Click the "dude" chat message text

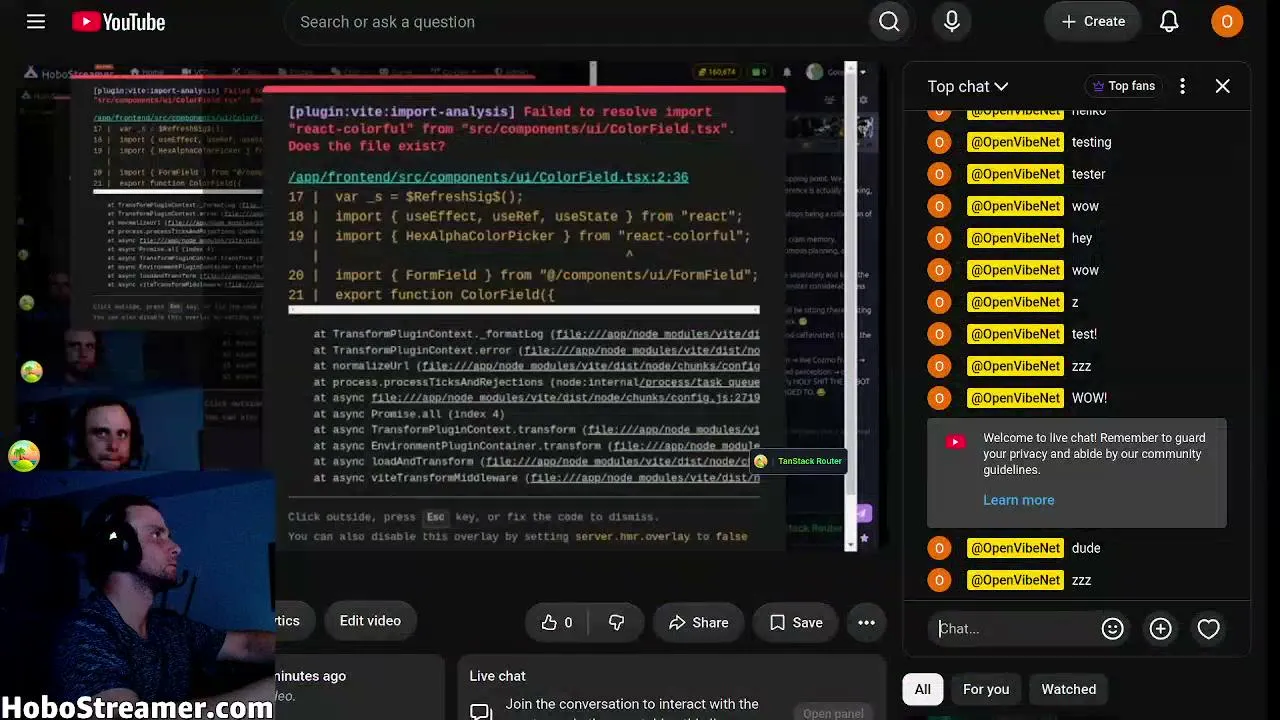pyautogui.click(x=1086, y=548)
